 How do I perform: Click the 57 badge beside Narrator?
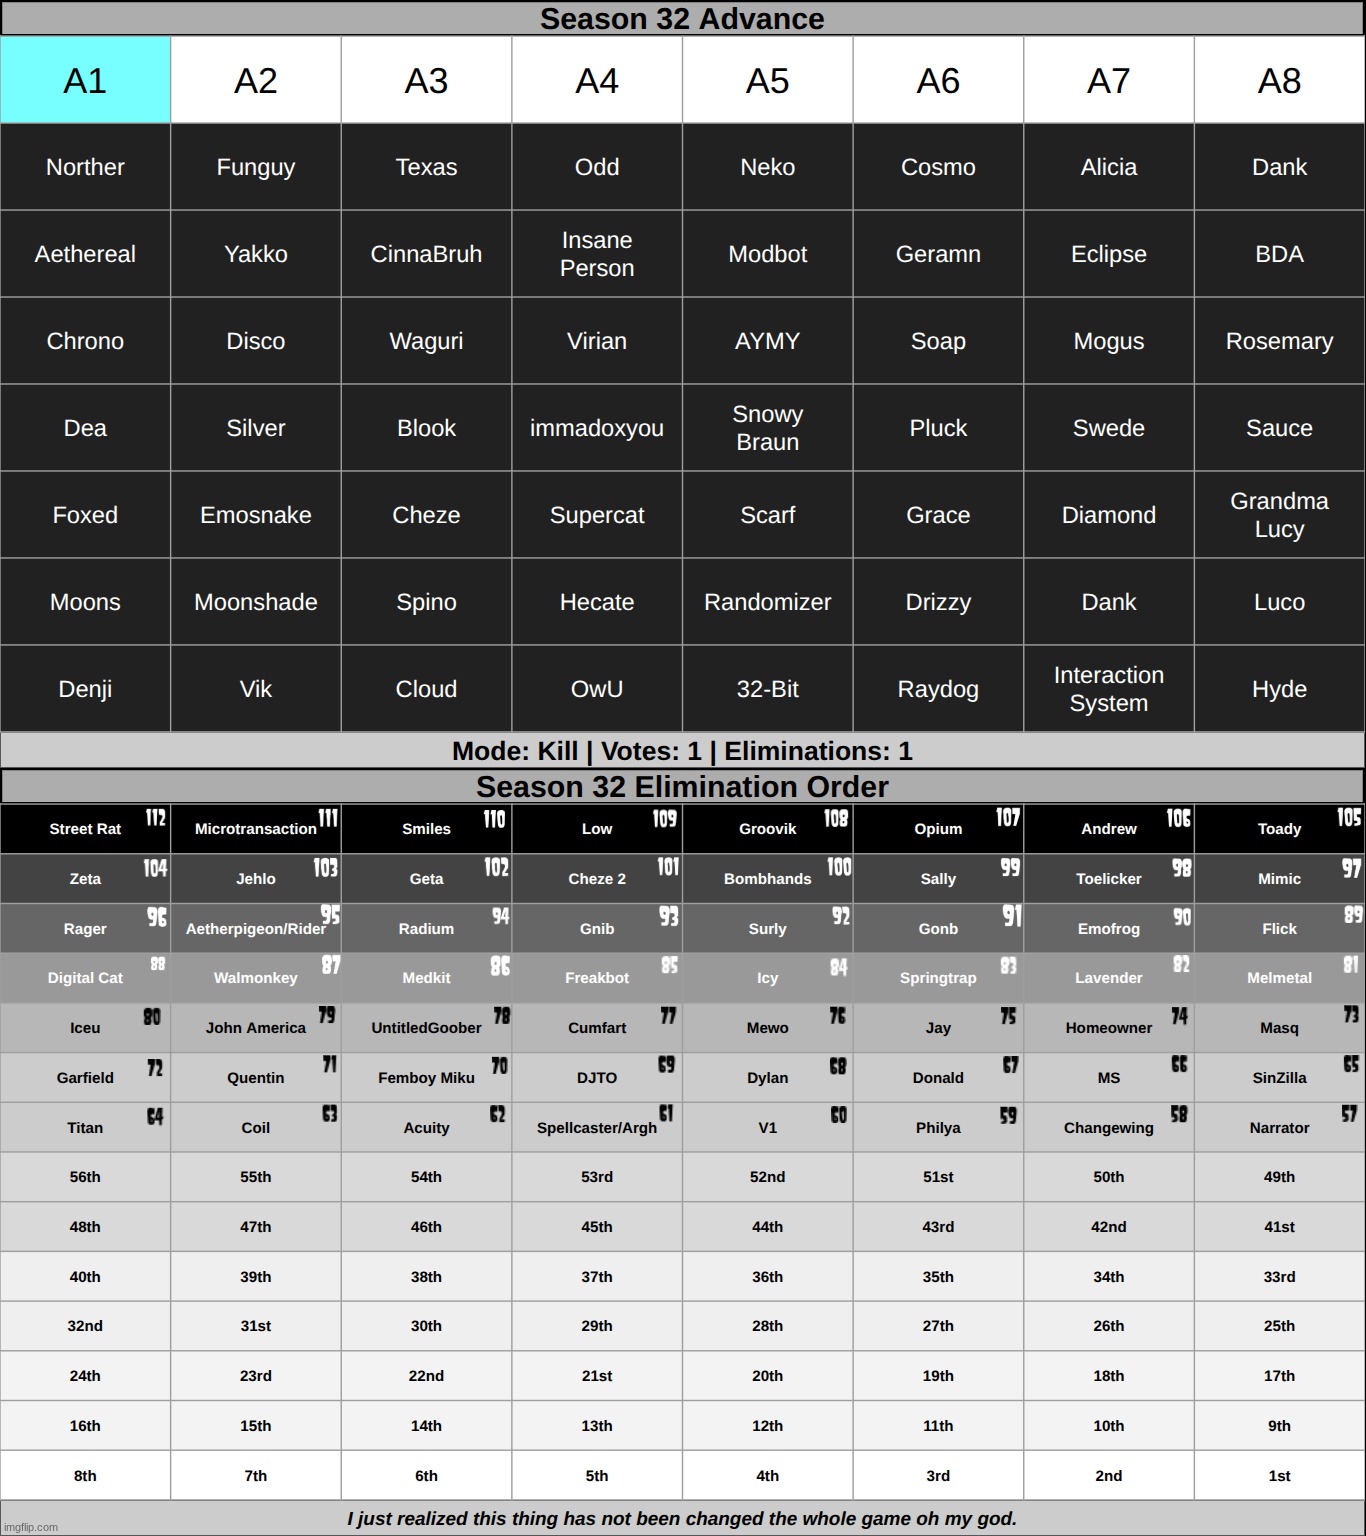(1349, 1114)
